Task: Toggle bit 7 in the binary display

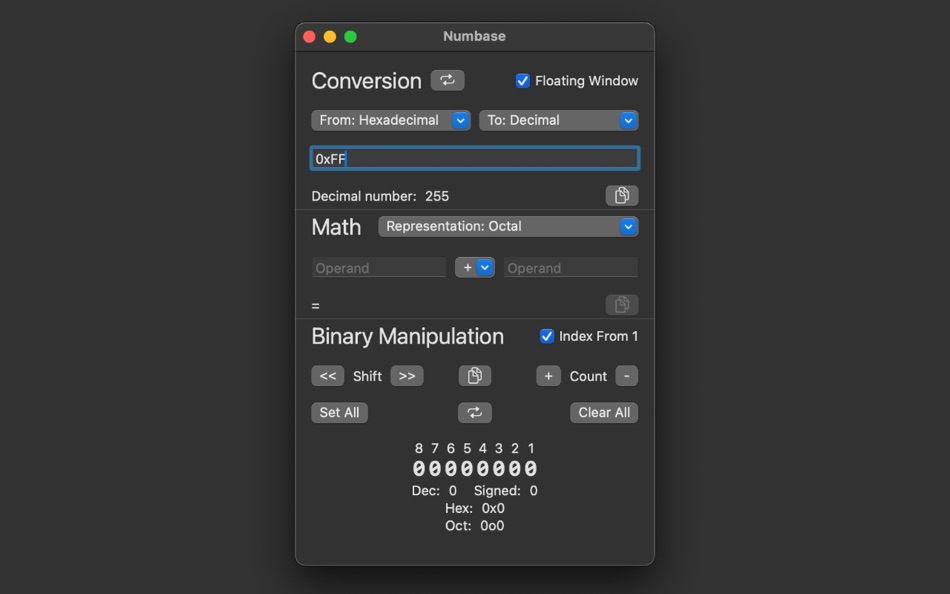Action: (x=434, y=468)
